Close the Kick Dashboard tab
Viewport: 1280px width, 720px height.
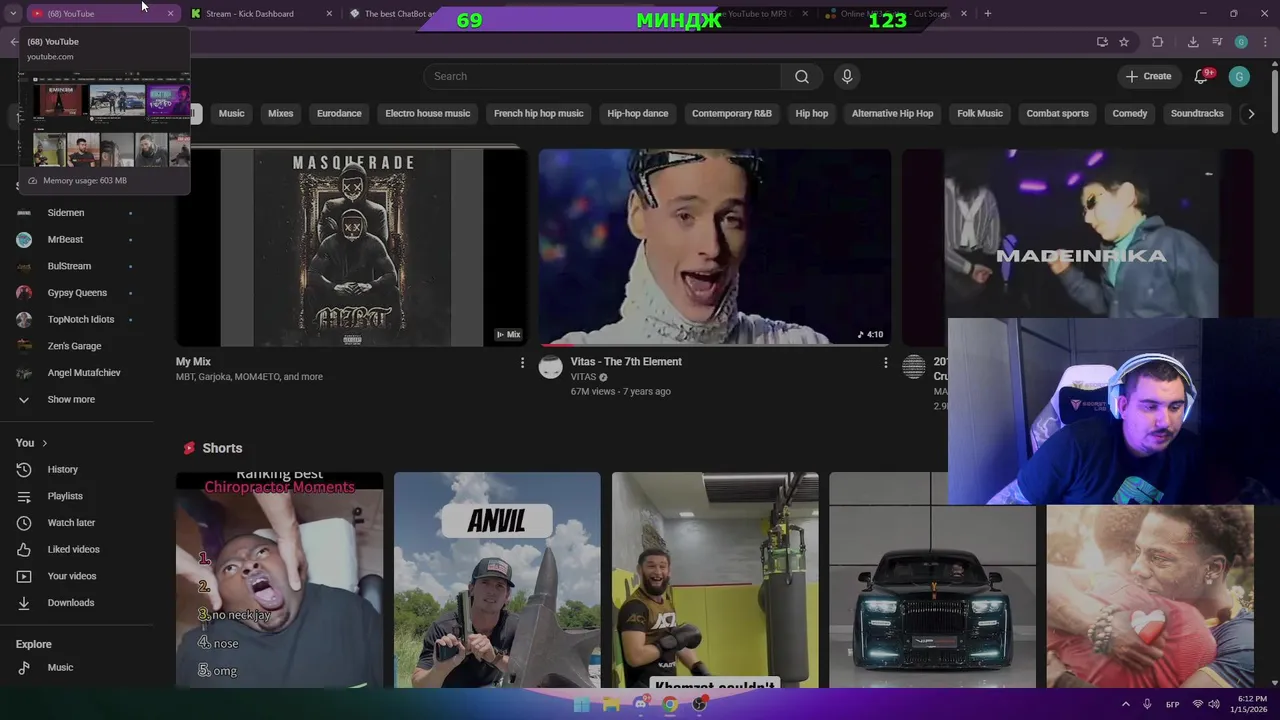(x=330, y=14)
